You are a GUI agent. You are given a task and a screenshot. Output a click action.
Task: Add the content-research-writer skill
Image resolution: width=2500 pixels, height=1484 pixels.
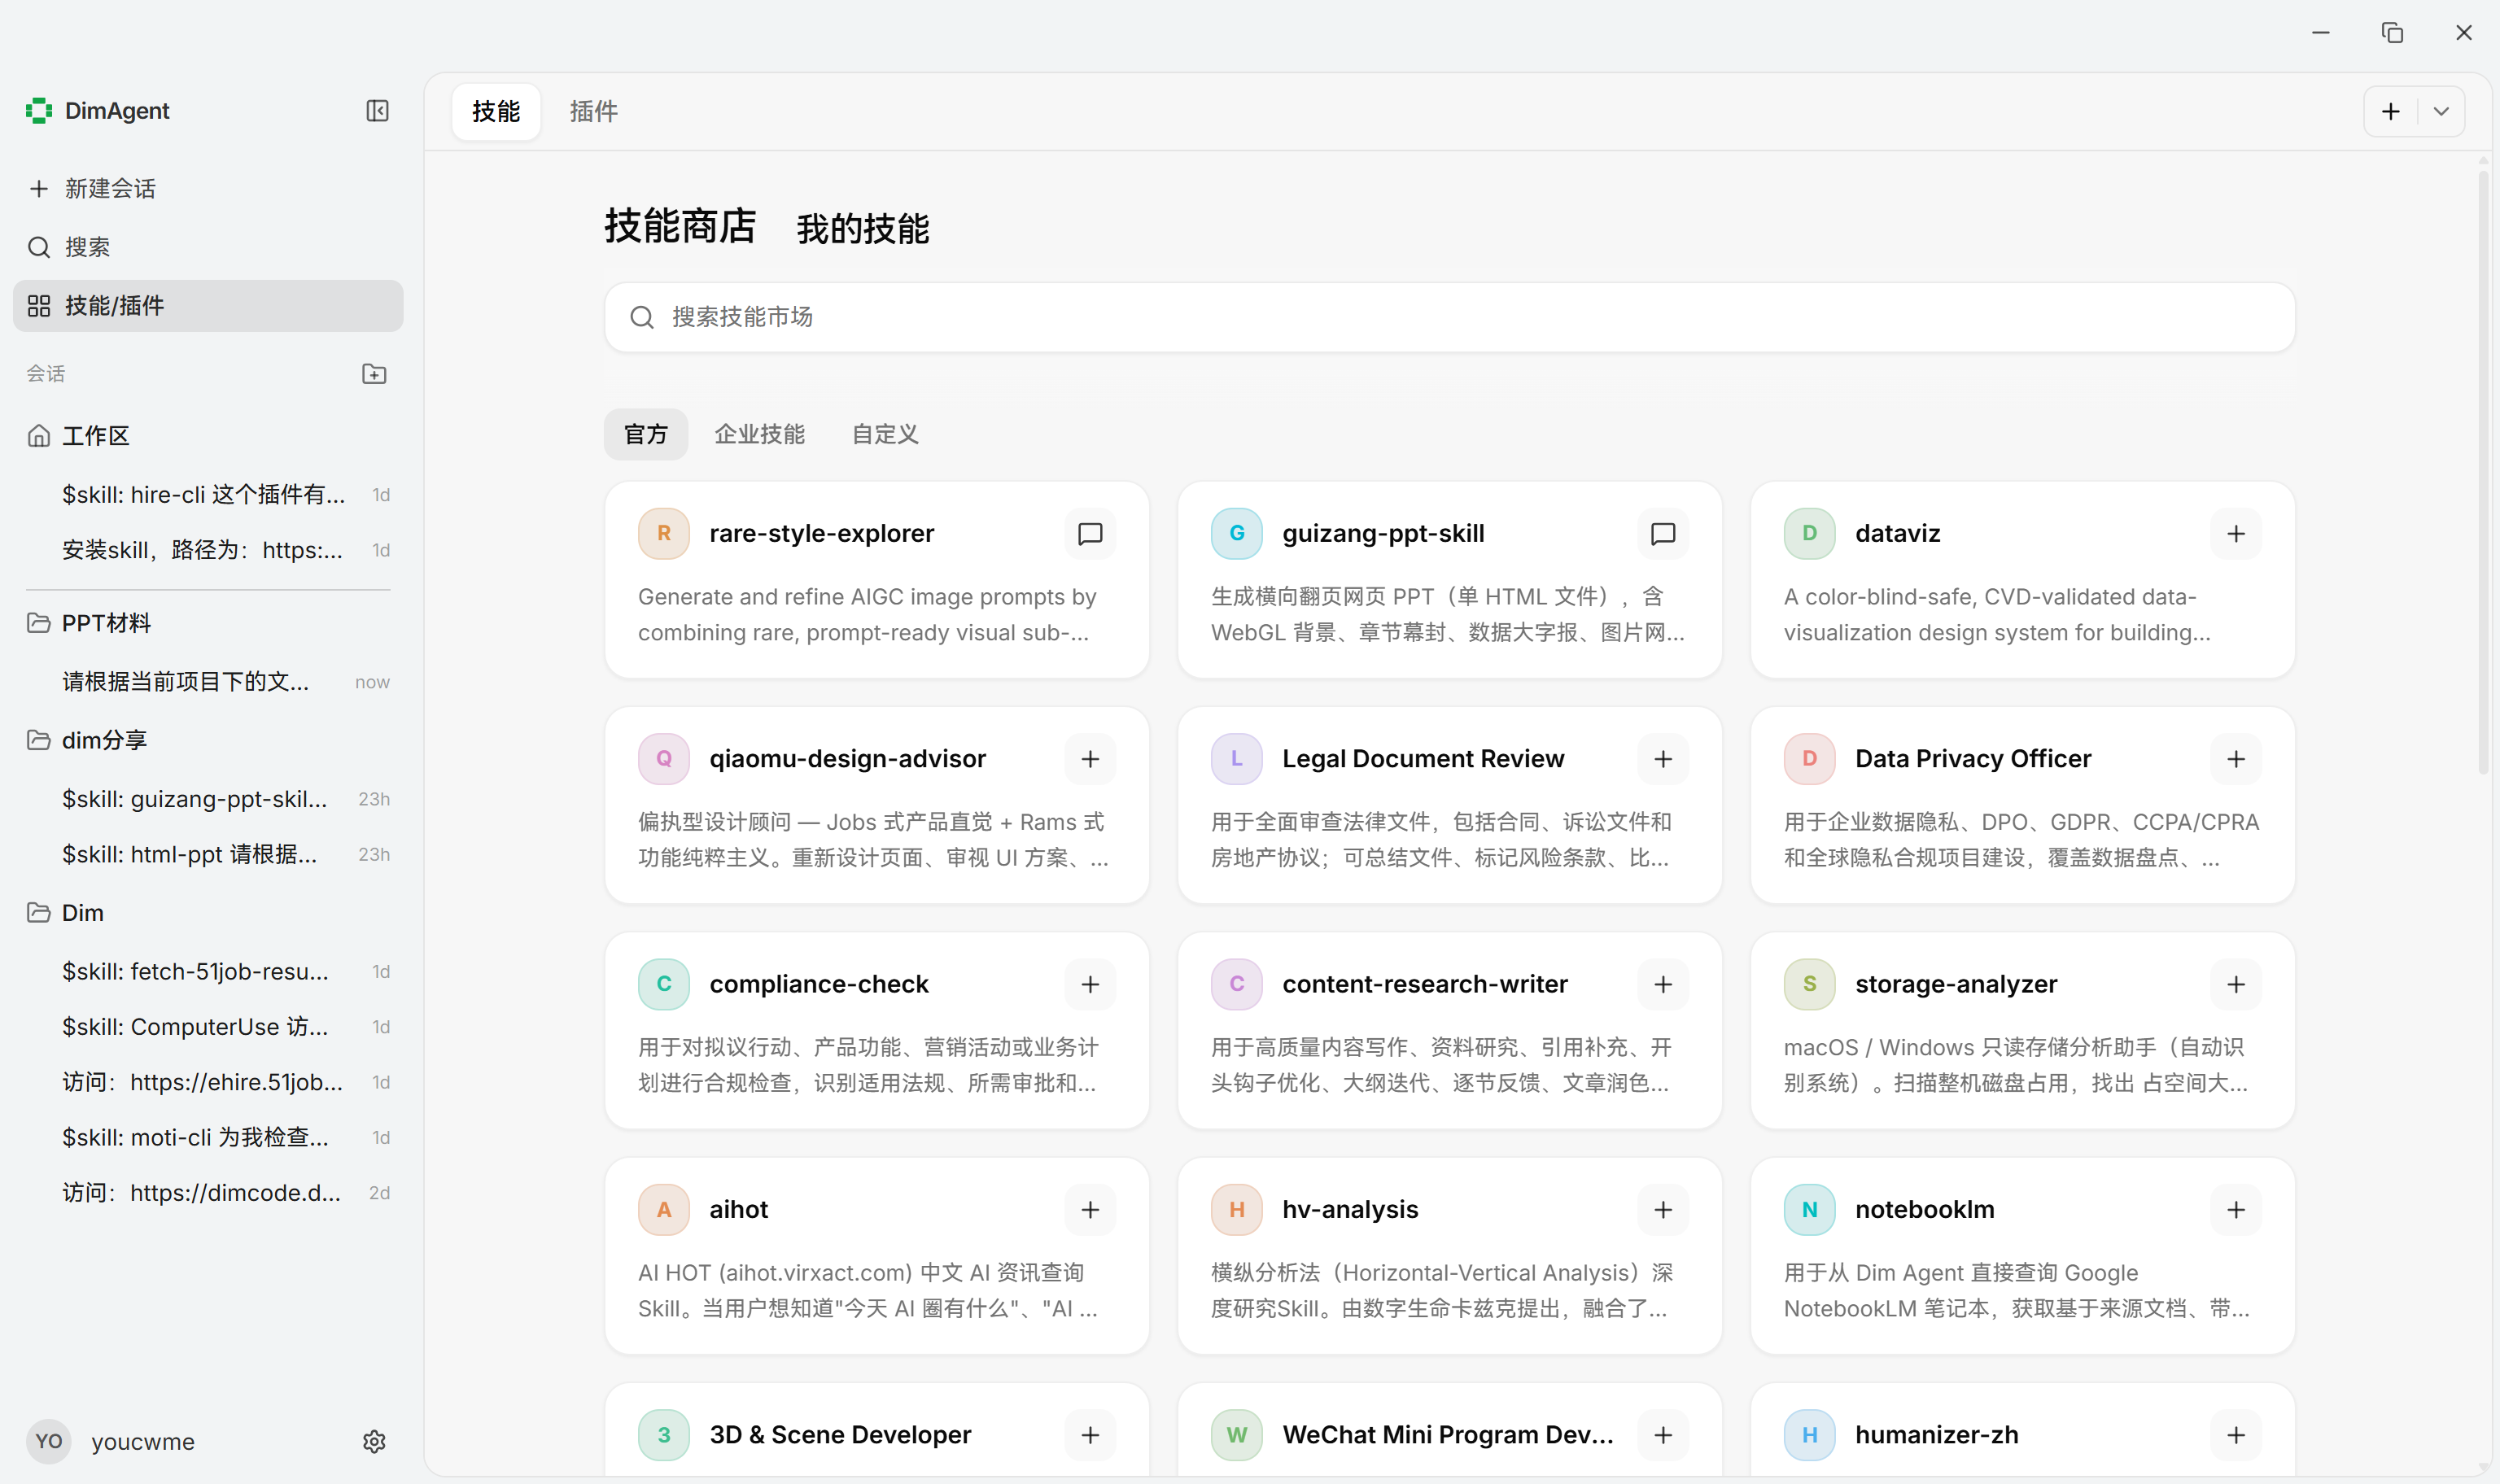(1663, 984)
